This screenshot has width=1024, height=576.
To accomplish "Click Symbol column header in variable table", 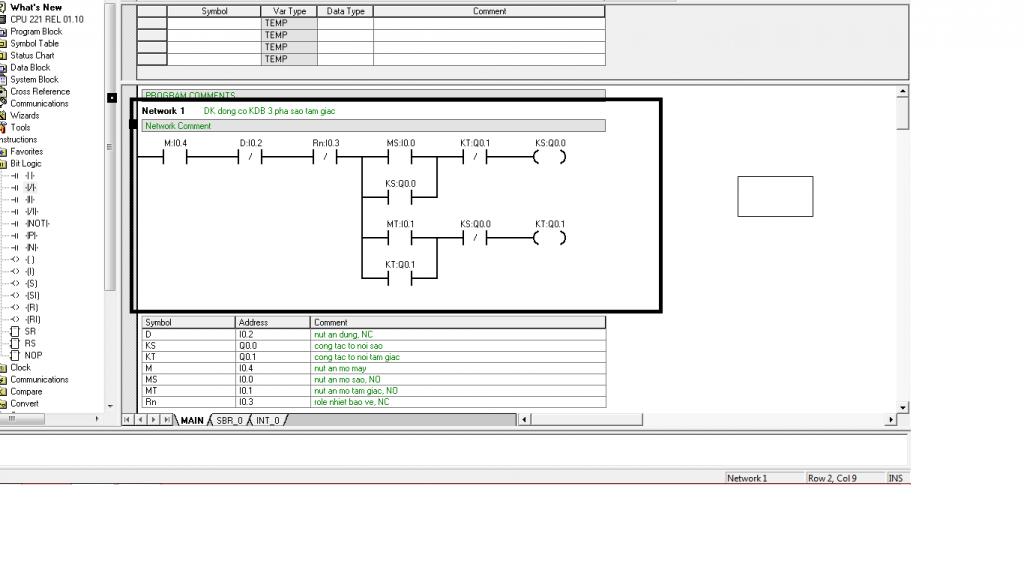I will [214, 11].
